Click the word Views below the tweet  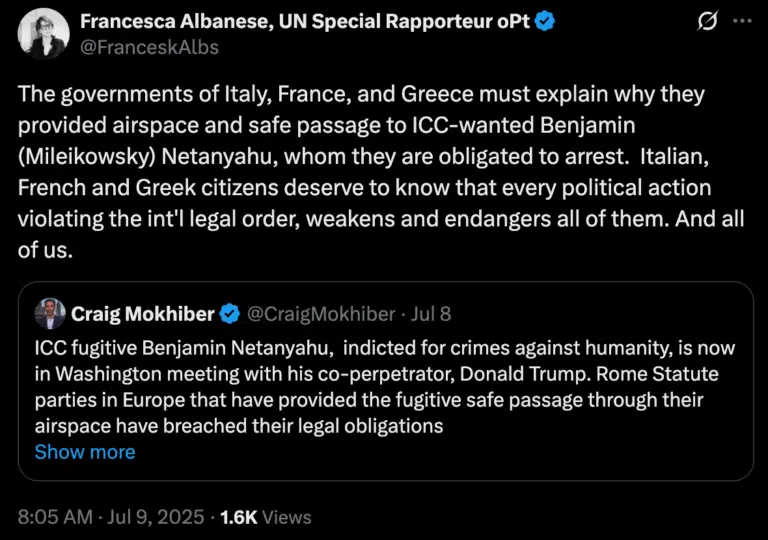(287, 517)
